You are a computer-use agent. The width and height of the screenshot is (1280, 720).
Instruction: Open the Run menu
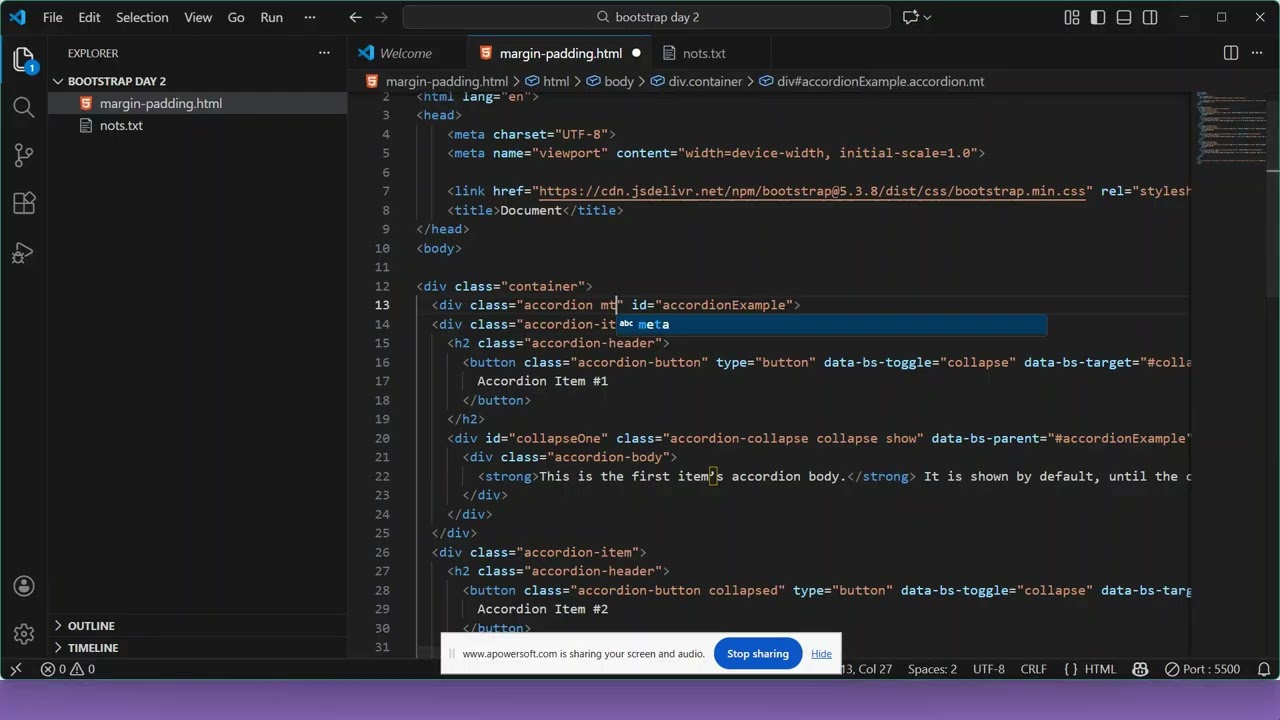[x=271, y=17]
